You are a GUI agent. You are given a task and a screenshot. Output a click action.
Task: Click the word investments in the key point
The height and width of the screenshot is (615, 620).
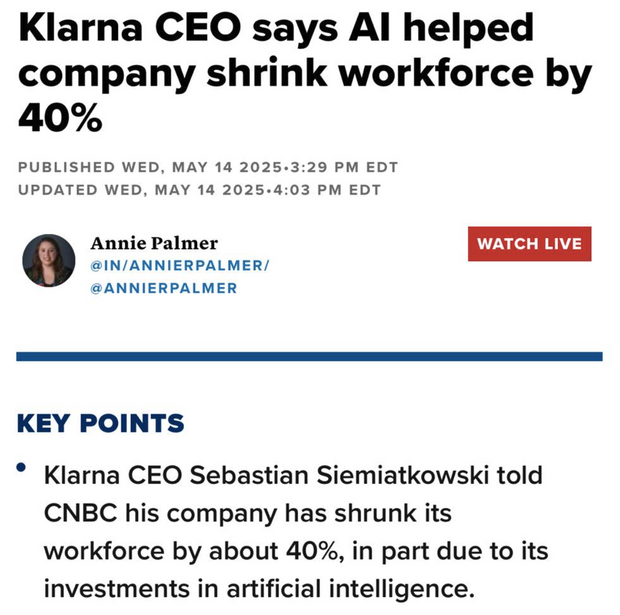(x=117, y=589)
